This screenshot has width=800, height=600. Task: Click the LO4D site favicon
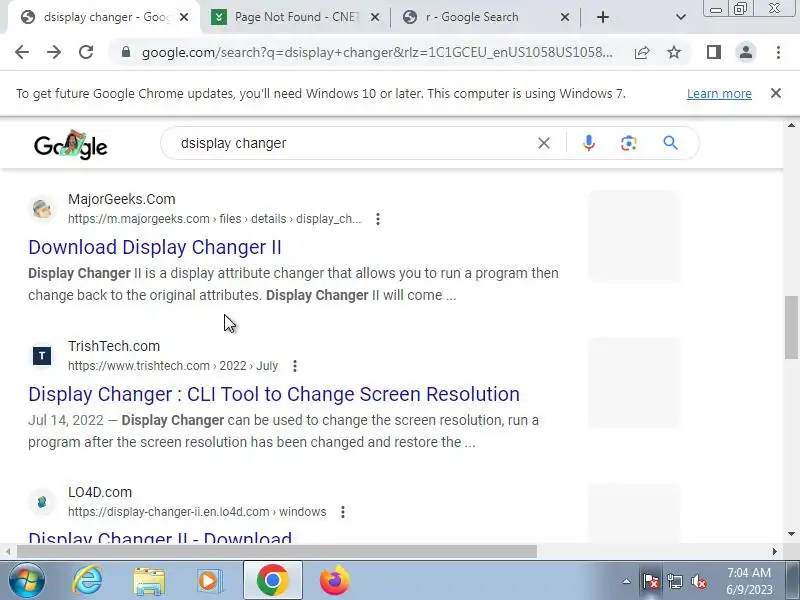click(42, 502)
